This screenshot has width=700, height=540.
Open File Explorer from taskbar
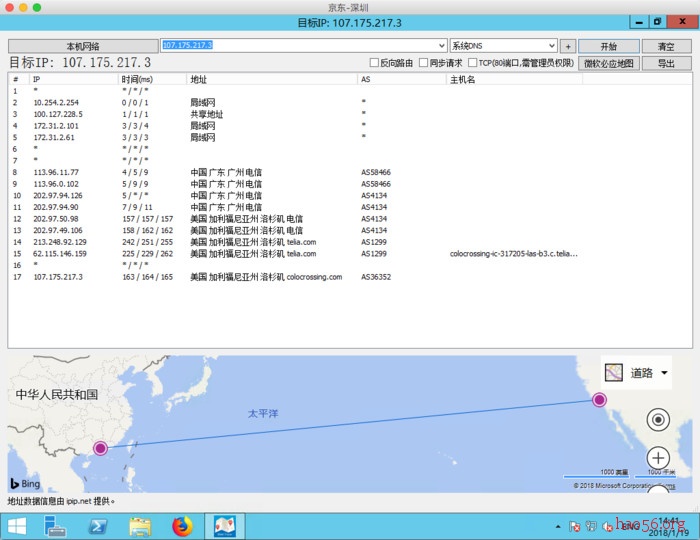[140, 527]
